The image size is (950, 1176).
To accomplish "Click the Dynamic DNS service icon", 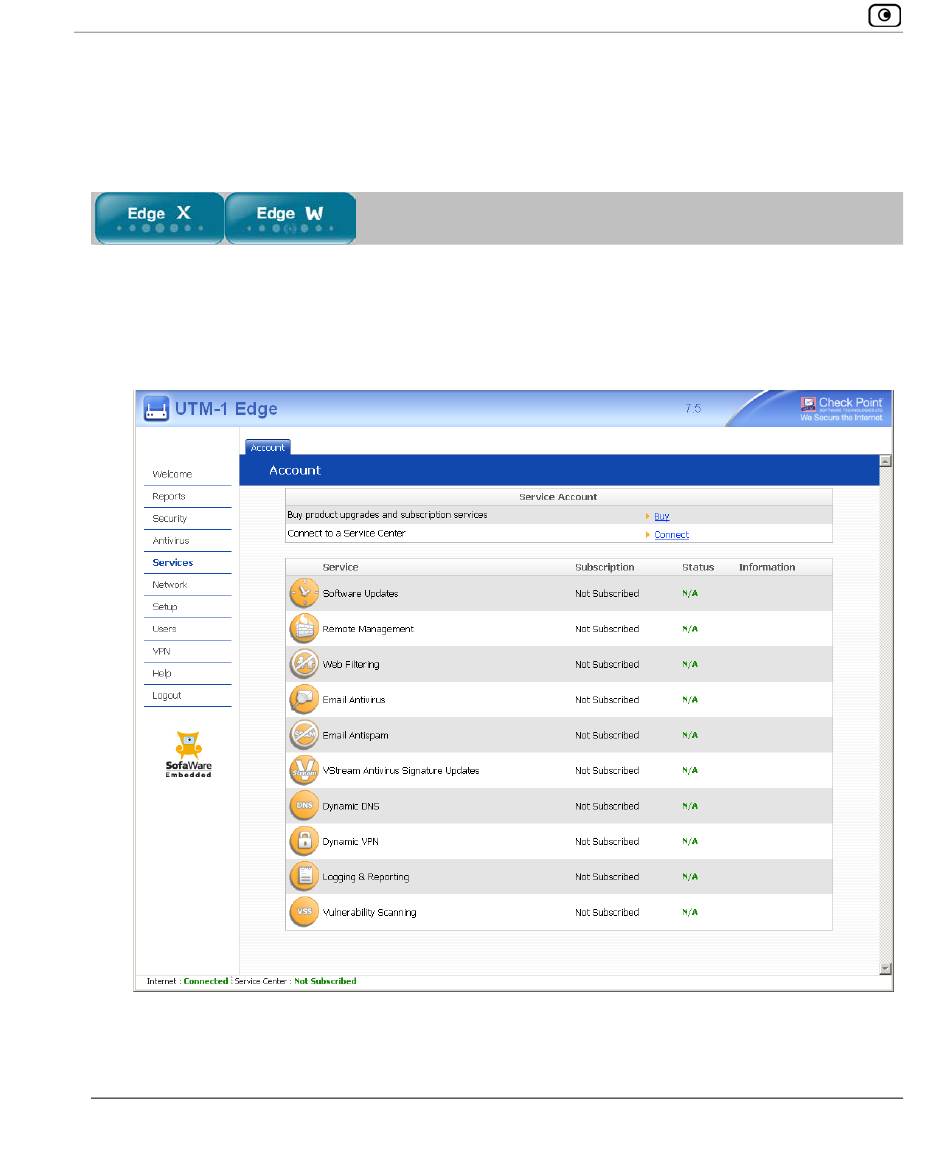I will 304,806.
